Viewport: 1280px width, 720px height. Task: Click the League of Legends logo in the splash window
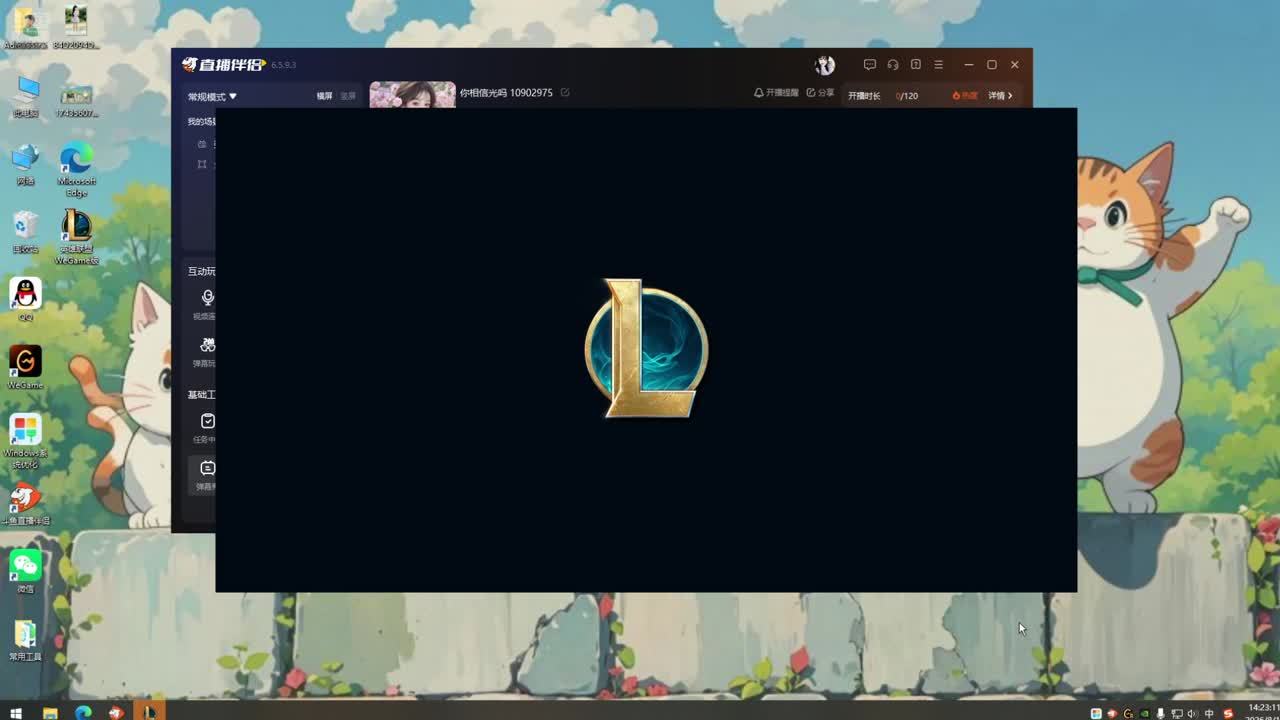(x=646, y=348)
